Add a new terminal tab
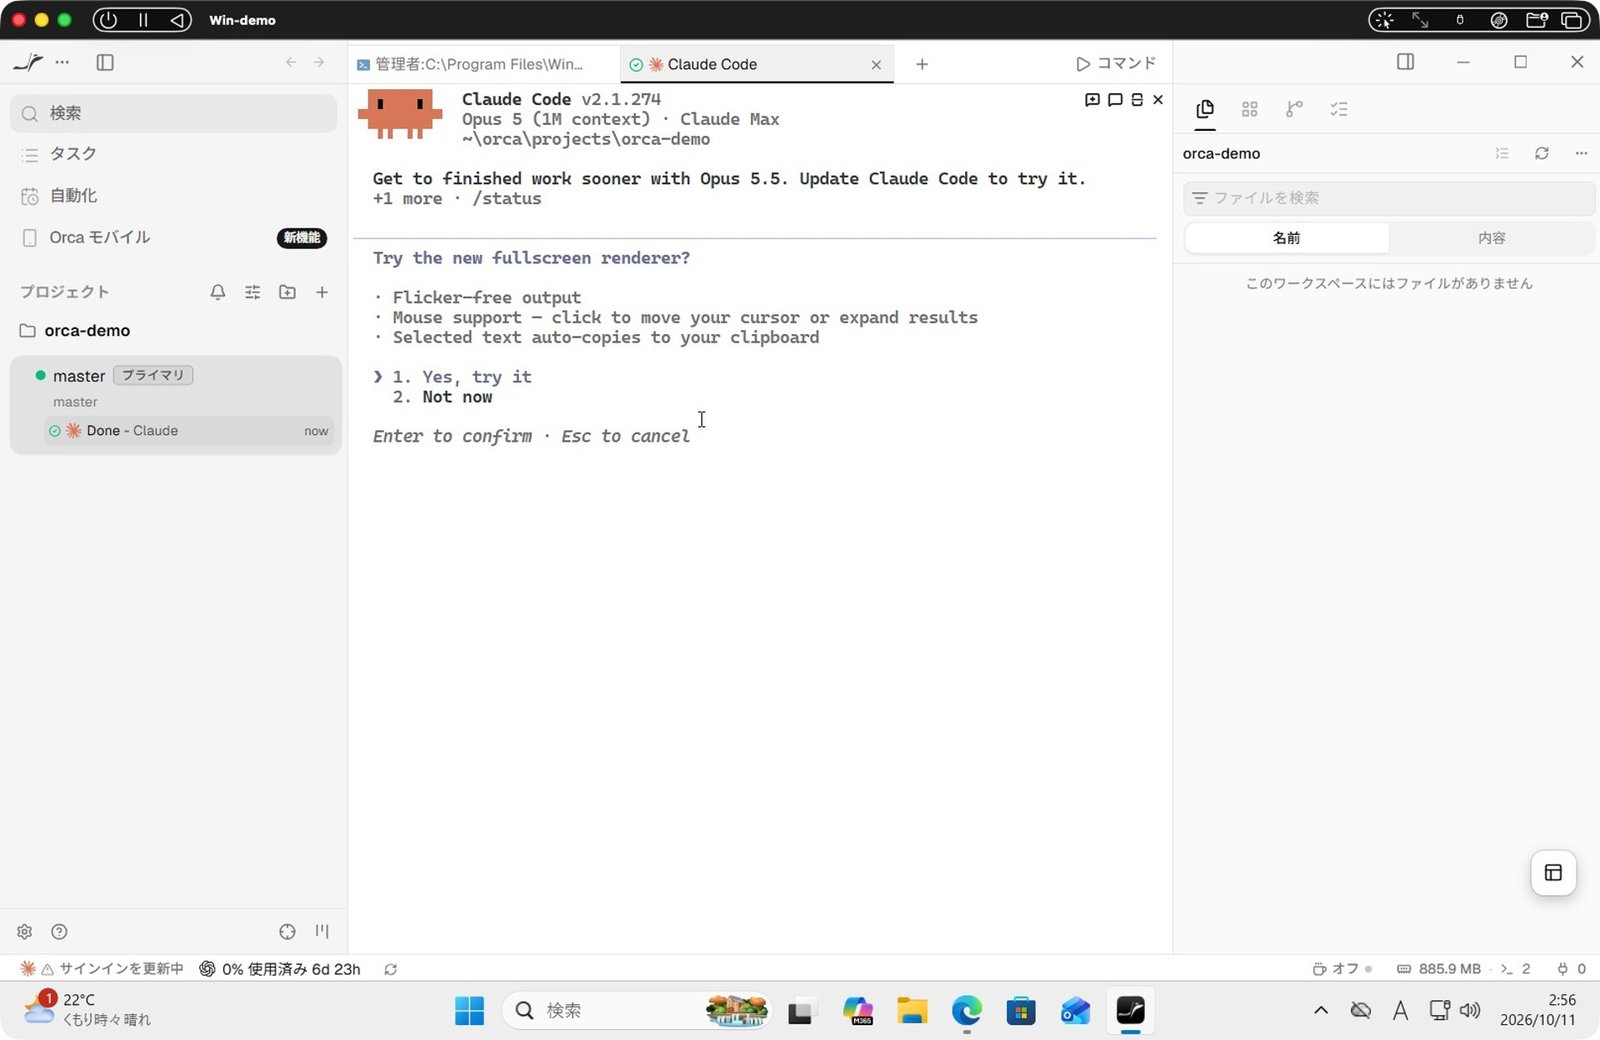Screen dimensions: 1600x1040 pyautogui.click(x=922, y=64)
